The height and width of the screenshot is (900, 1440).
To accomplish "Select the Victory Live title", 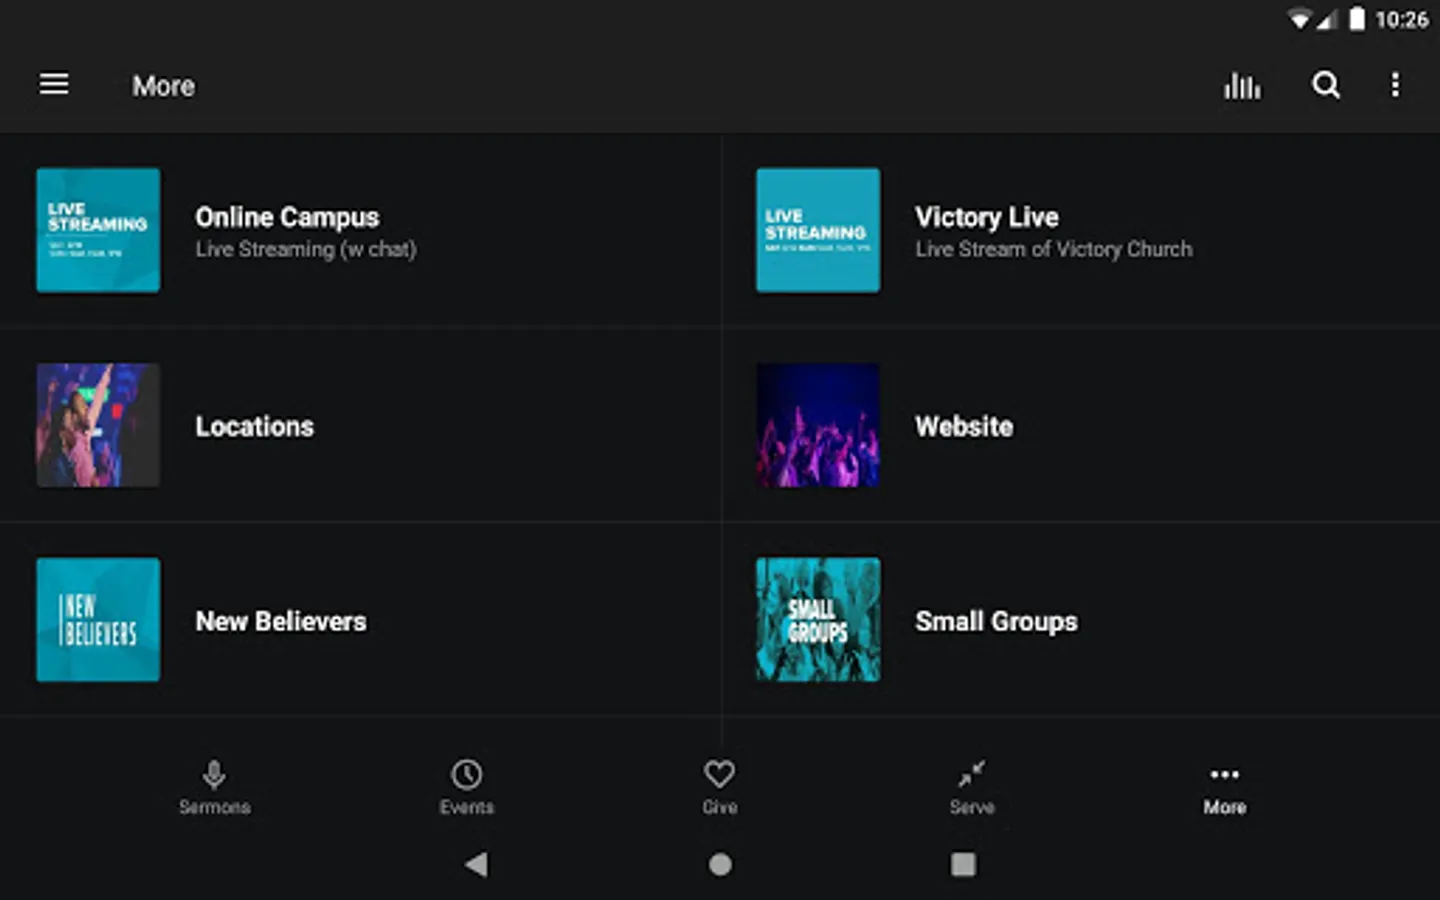I will coord(986,217).
